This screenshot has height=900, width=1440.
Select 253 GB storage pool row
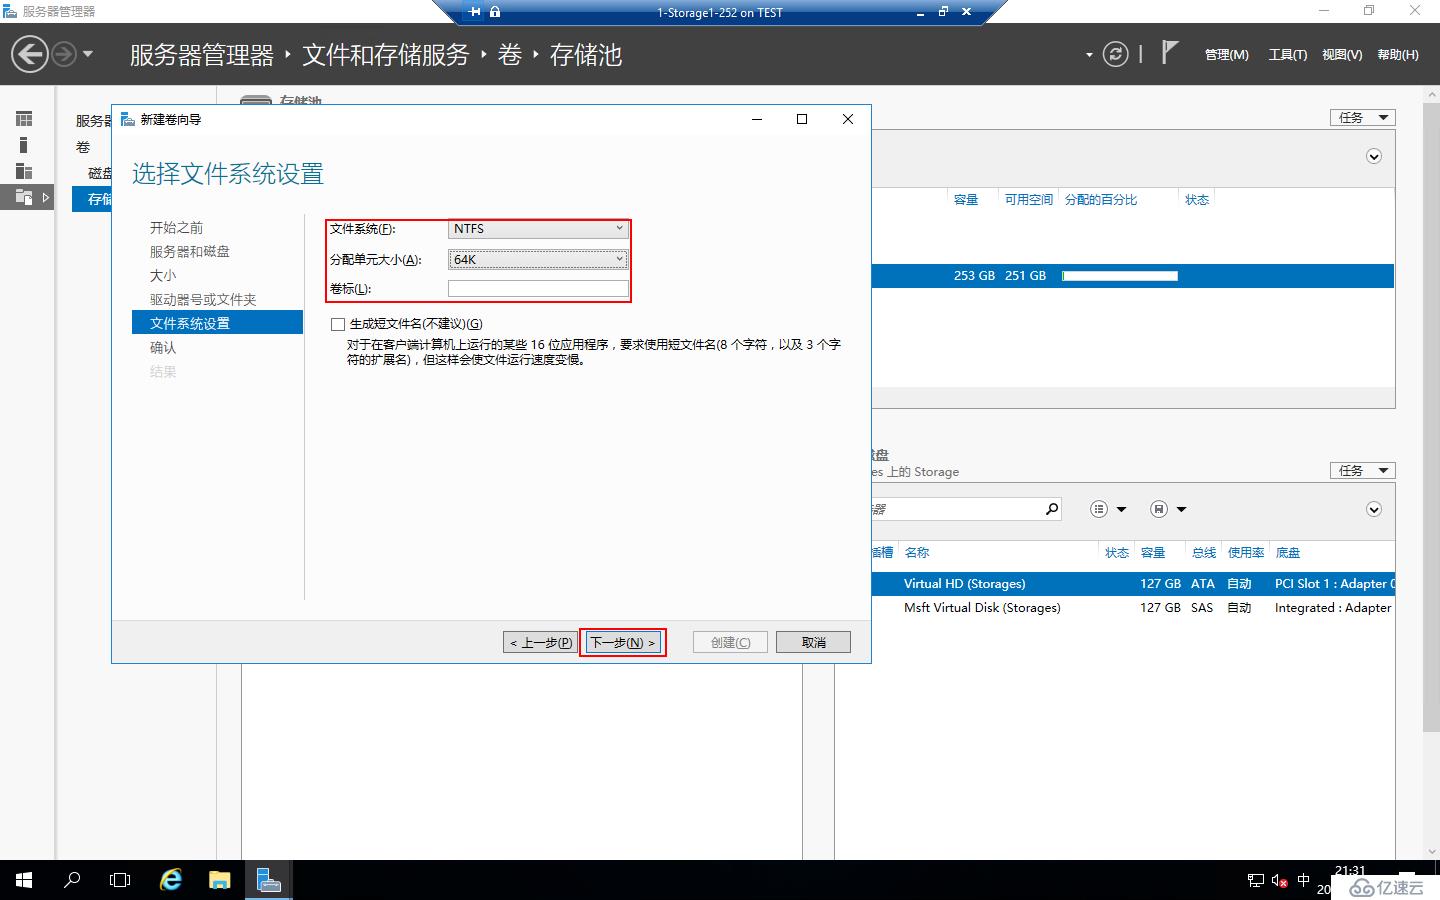click(x=1133, y=276)
